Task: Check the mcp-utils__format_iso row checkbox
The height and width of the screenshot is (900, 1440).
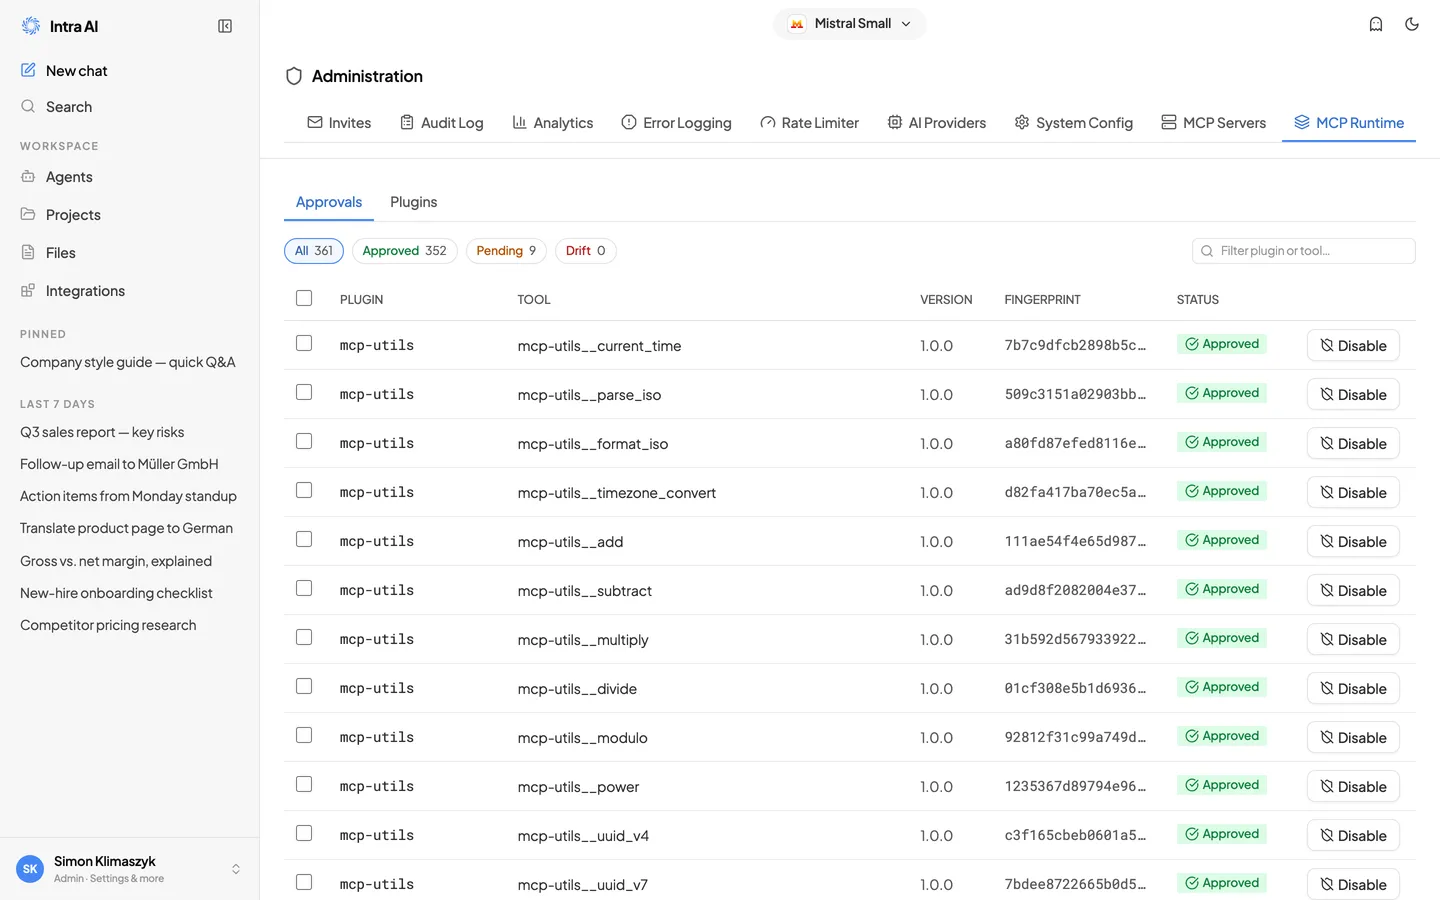Action: [304, 441]
